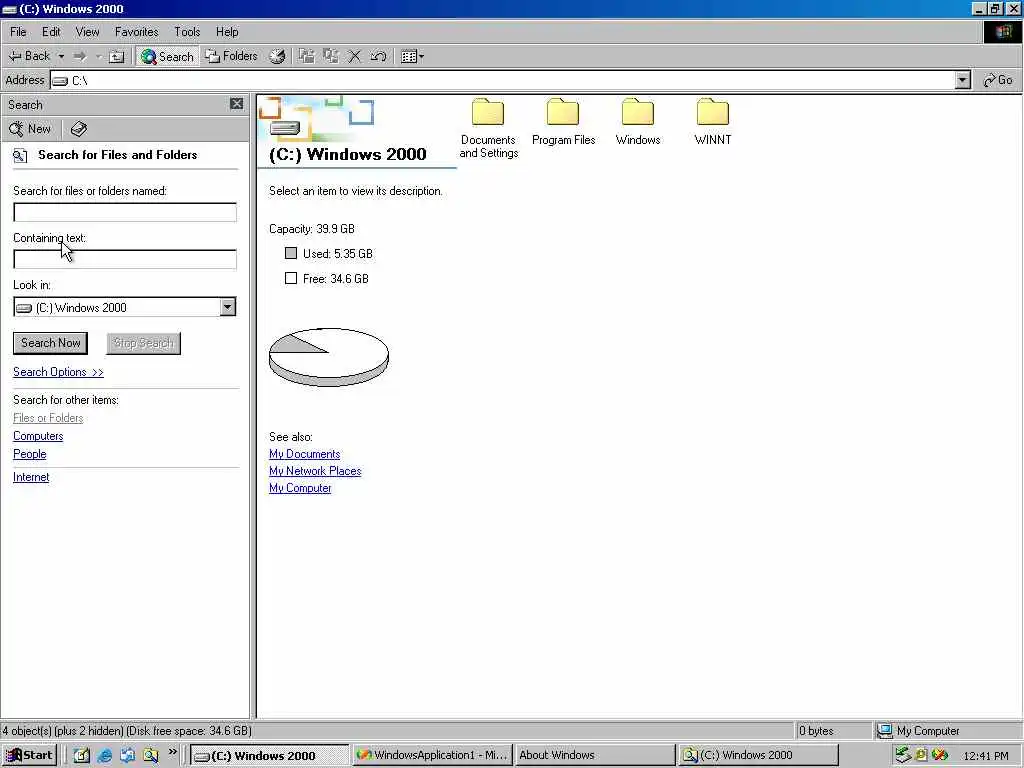1024x768 pixels.
Task: Click the Address bar field showing C:\
Action: (x=503, y=80)
